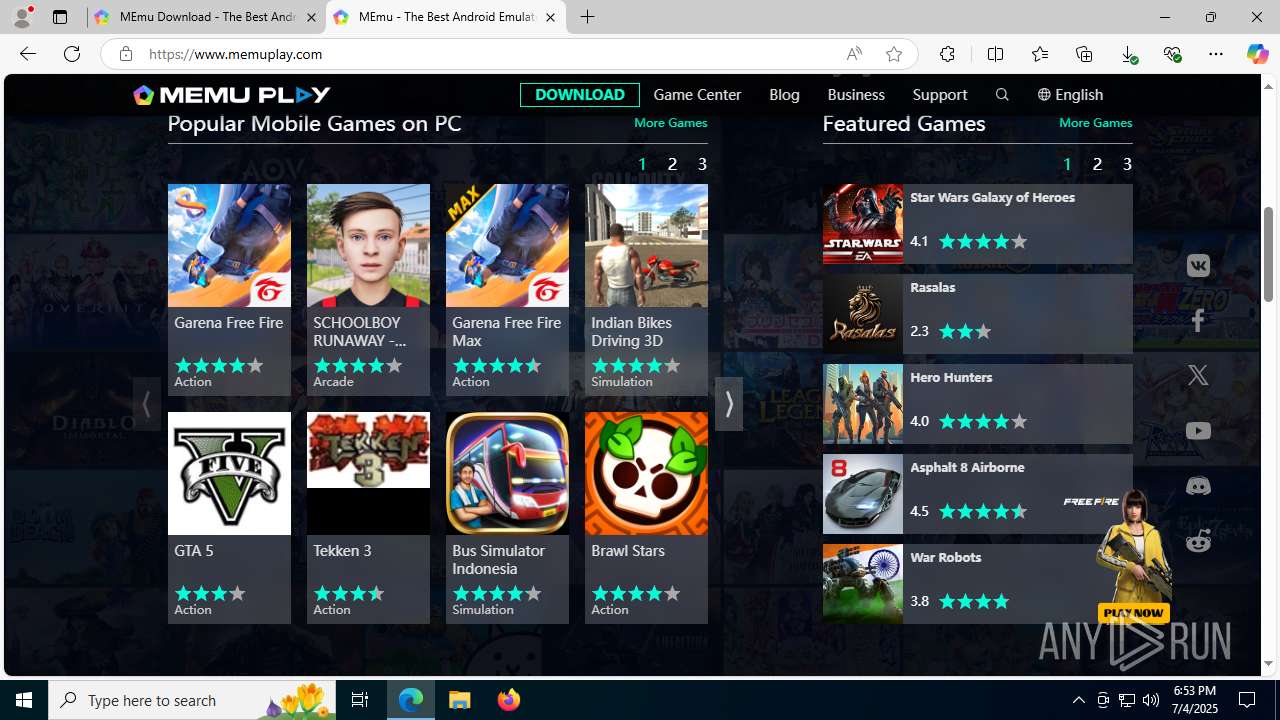Add this page to favorites (star)
The height and width of the screenshot is (720, 1280).
coord(894,54)
